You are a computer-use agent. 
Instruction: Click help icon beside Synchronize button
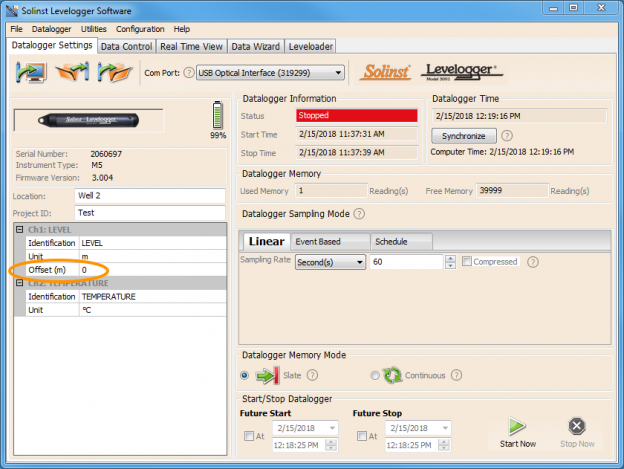click(x=507, y=136)
